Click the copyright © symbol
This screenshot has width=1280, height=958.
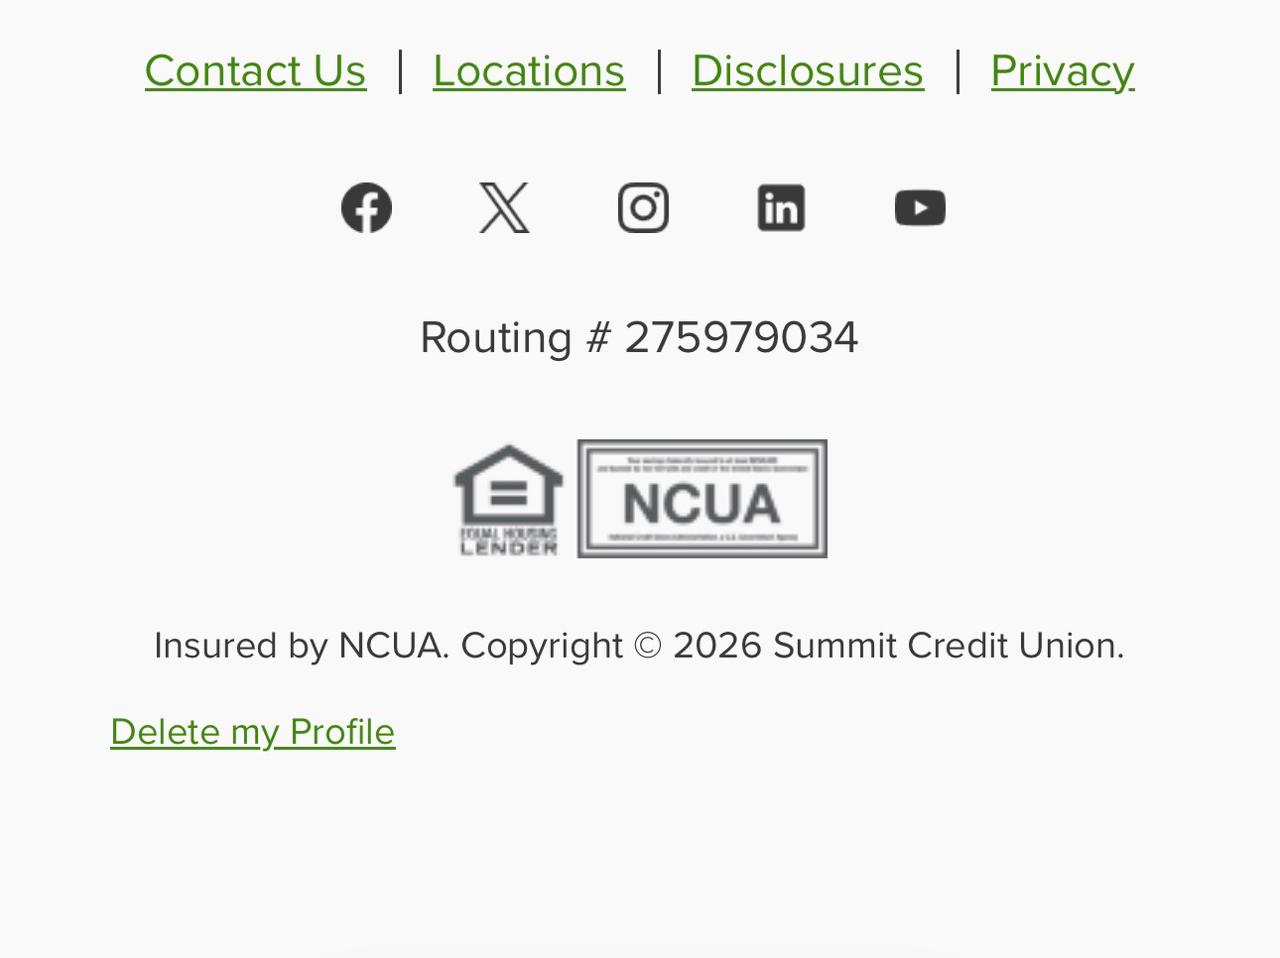click(647, 646)
